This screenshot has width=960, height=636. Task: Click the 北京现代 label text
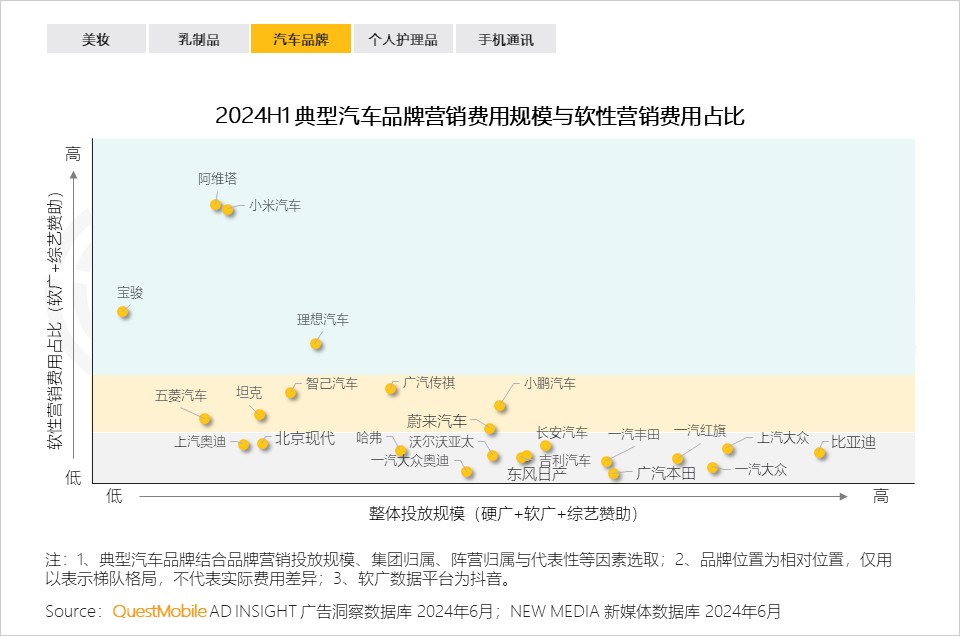[305, 438]
